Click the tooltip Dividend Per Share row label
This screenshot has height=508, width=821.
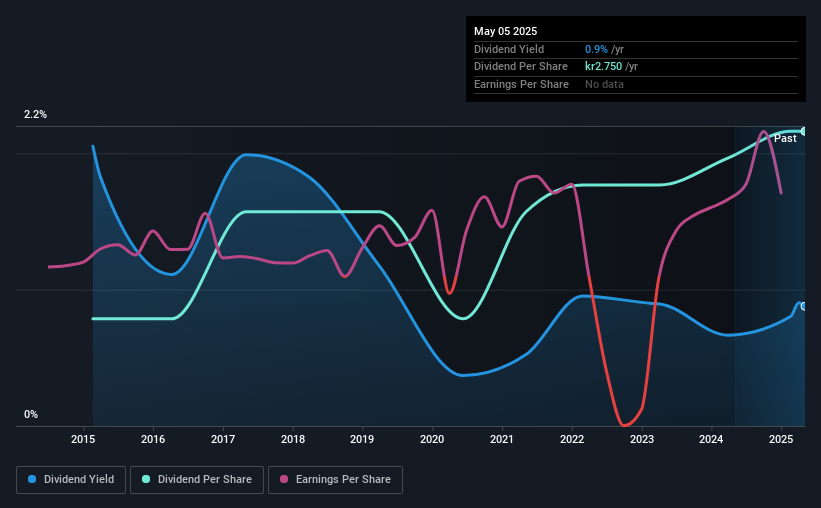520,67
